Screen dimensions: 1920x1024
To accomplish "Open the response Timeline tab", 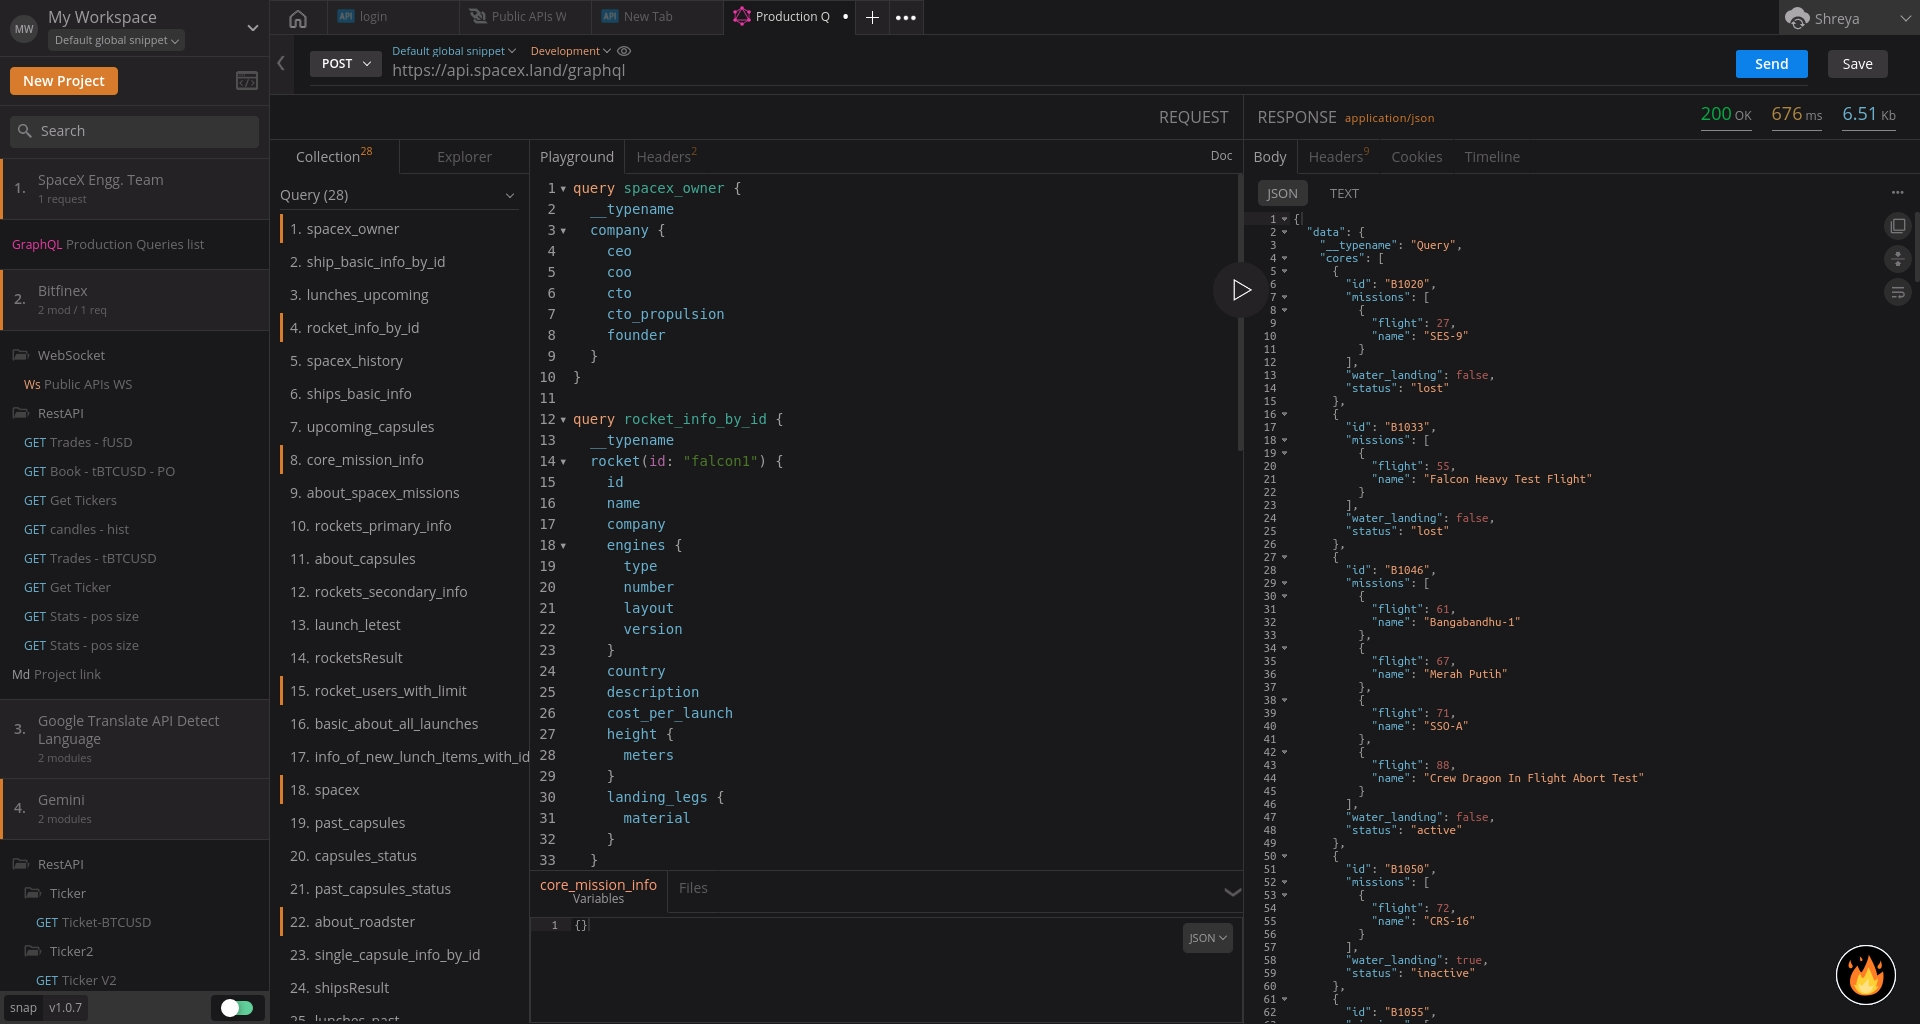I will pyautogui.click(x=1491, y=157).
